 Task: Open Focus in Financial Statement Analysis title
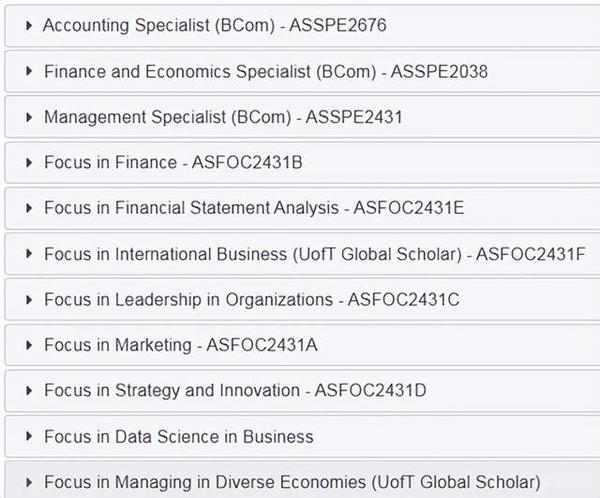[x=254, y=208]
